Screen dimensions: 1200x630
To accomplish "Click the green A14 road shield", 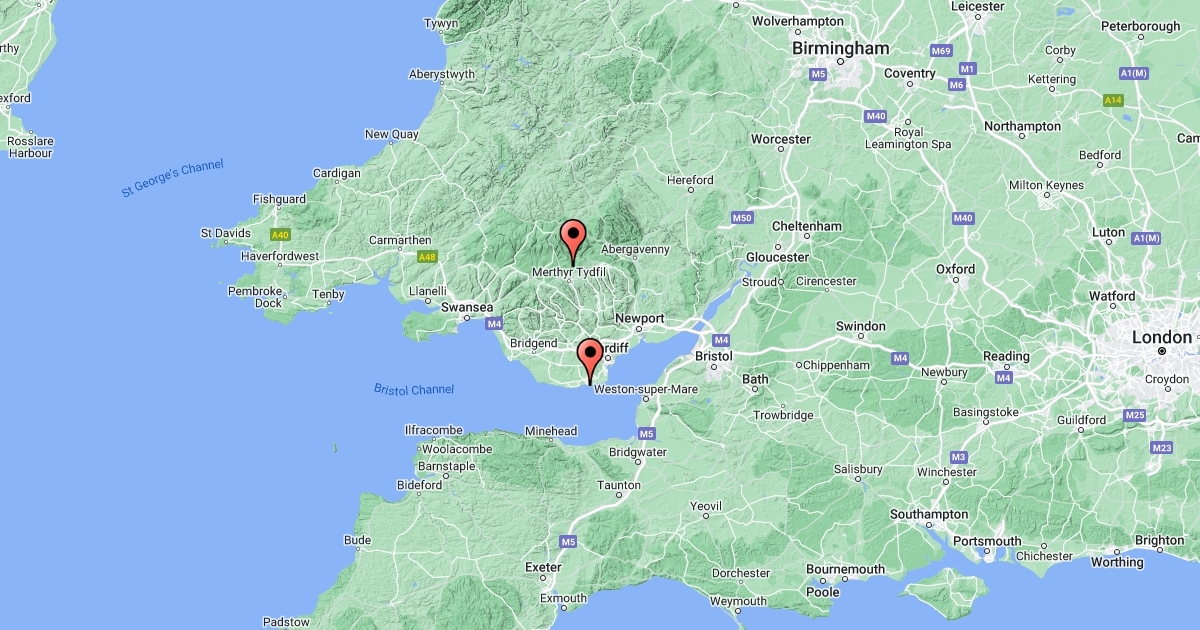I will click(x=1113, y=100).
